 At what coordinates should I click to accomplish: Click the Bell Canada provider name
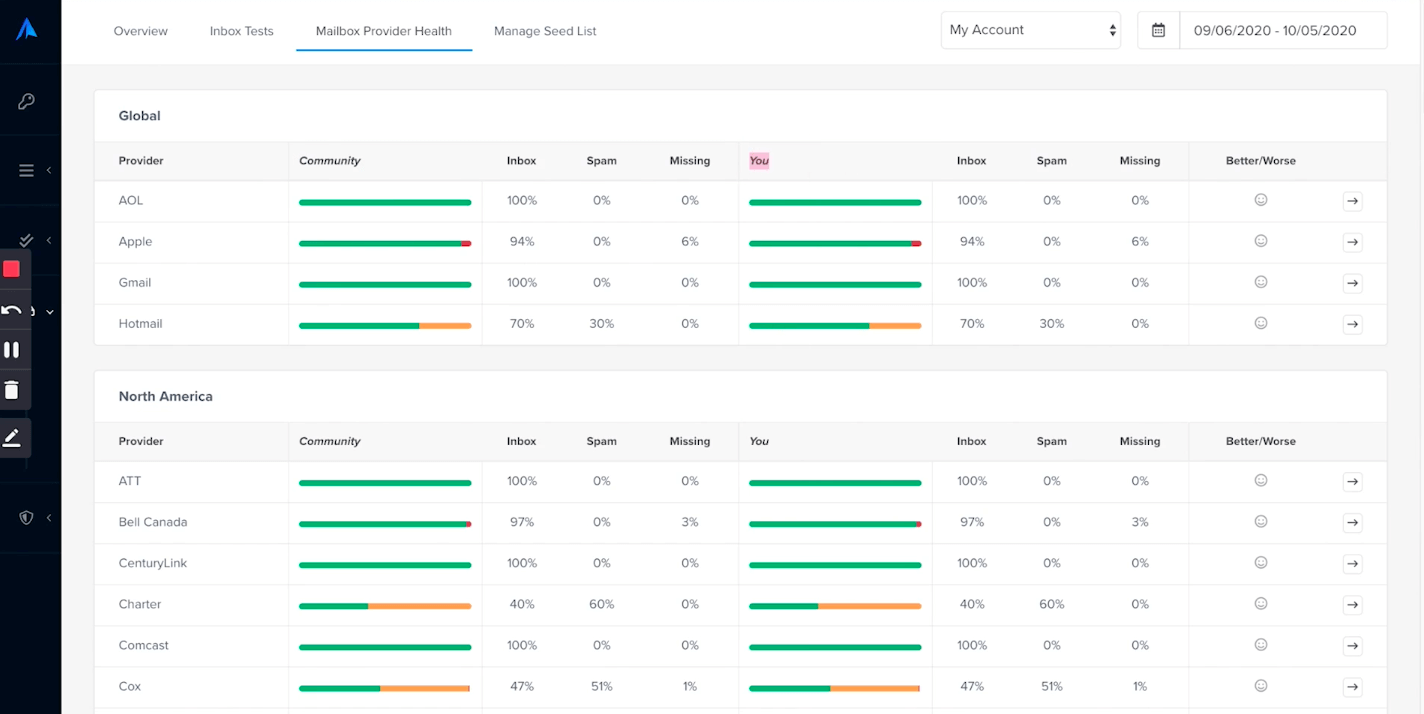point(153,522)
